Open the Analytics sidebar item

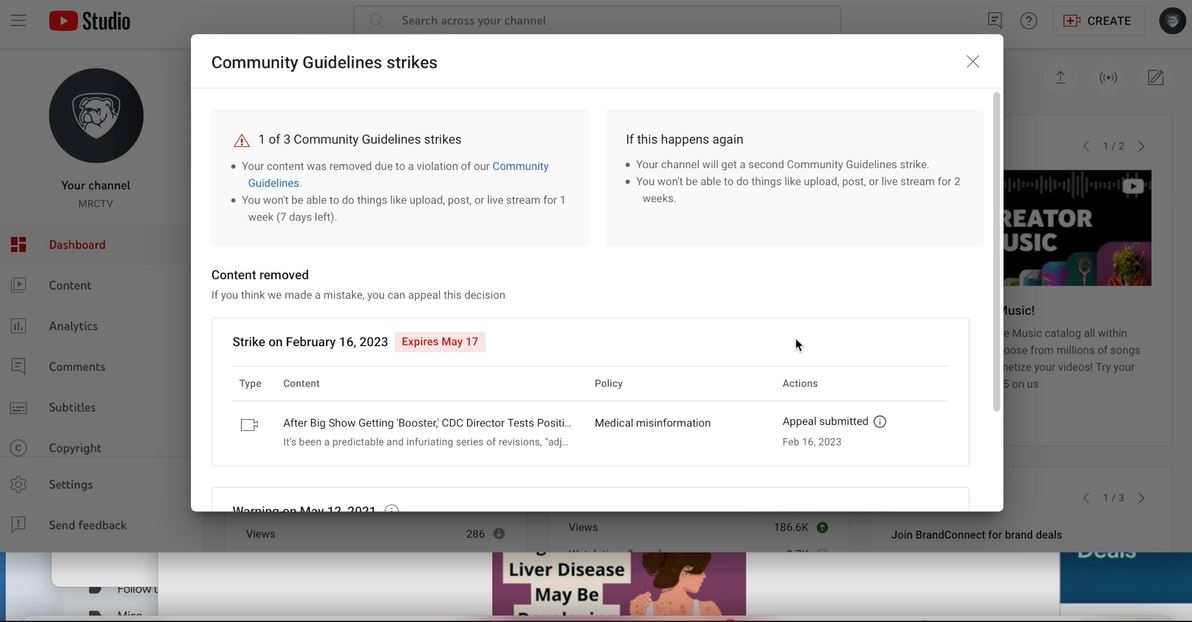coord(73,326)
